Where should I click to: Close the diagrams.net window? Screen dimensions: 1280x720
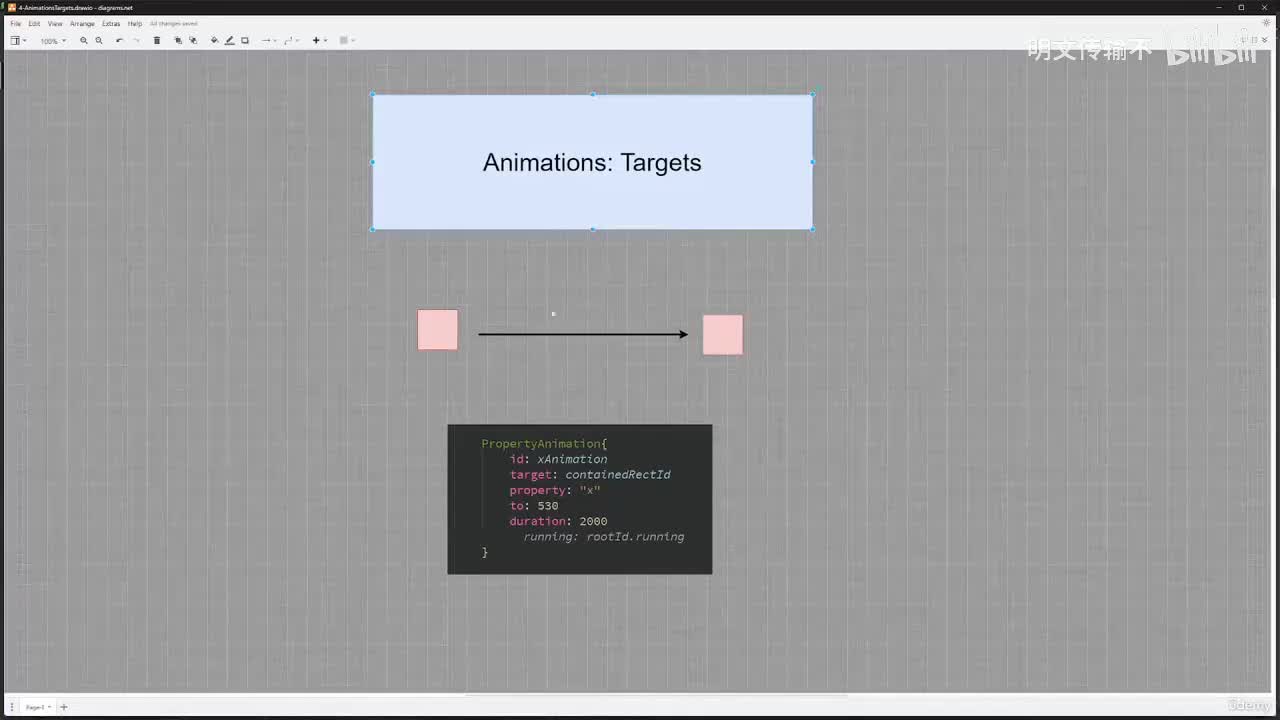coord(1264,7)
